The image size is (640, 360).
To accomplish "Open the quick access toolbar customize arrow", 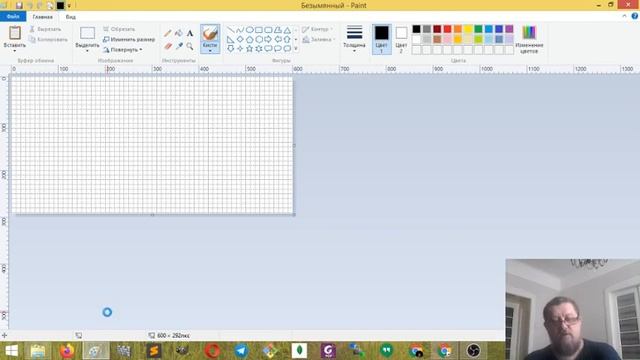I will 69,6.
